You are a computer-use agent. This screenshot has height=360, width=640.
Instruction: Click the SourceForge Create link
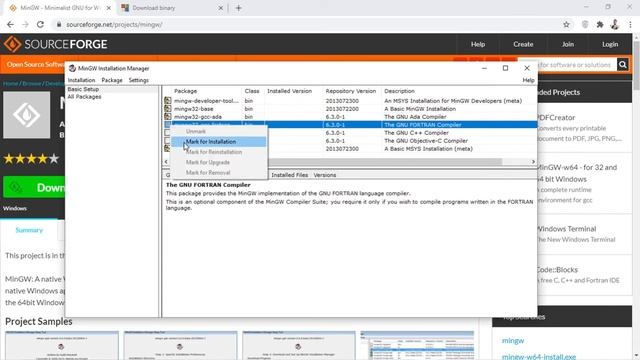pos(523,44)
